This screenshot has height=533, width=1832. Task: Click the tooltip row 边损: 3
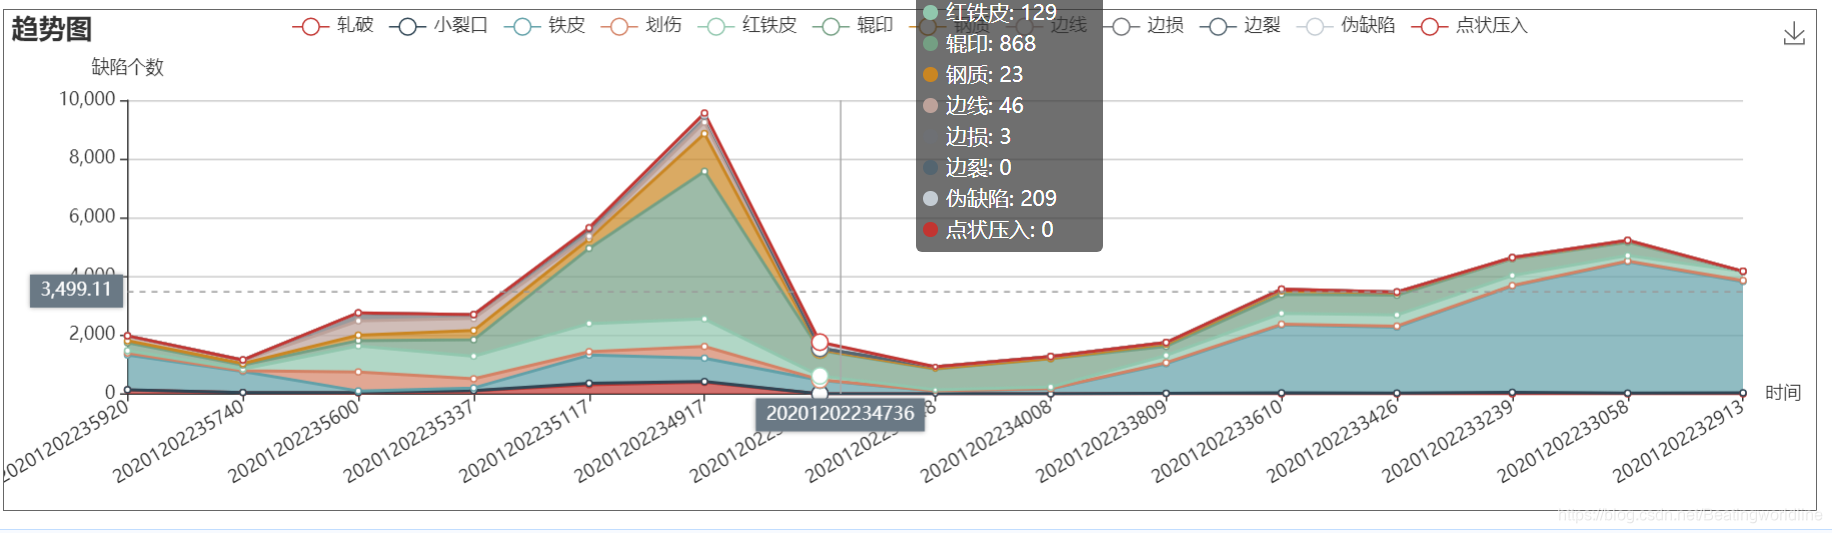[967, 137]
